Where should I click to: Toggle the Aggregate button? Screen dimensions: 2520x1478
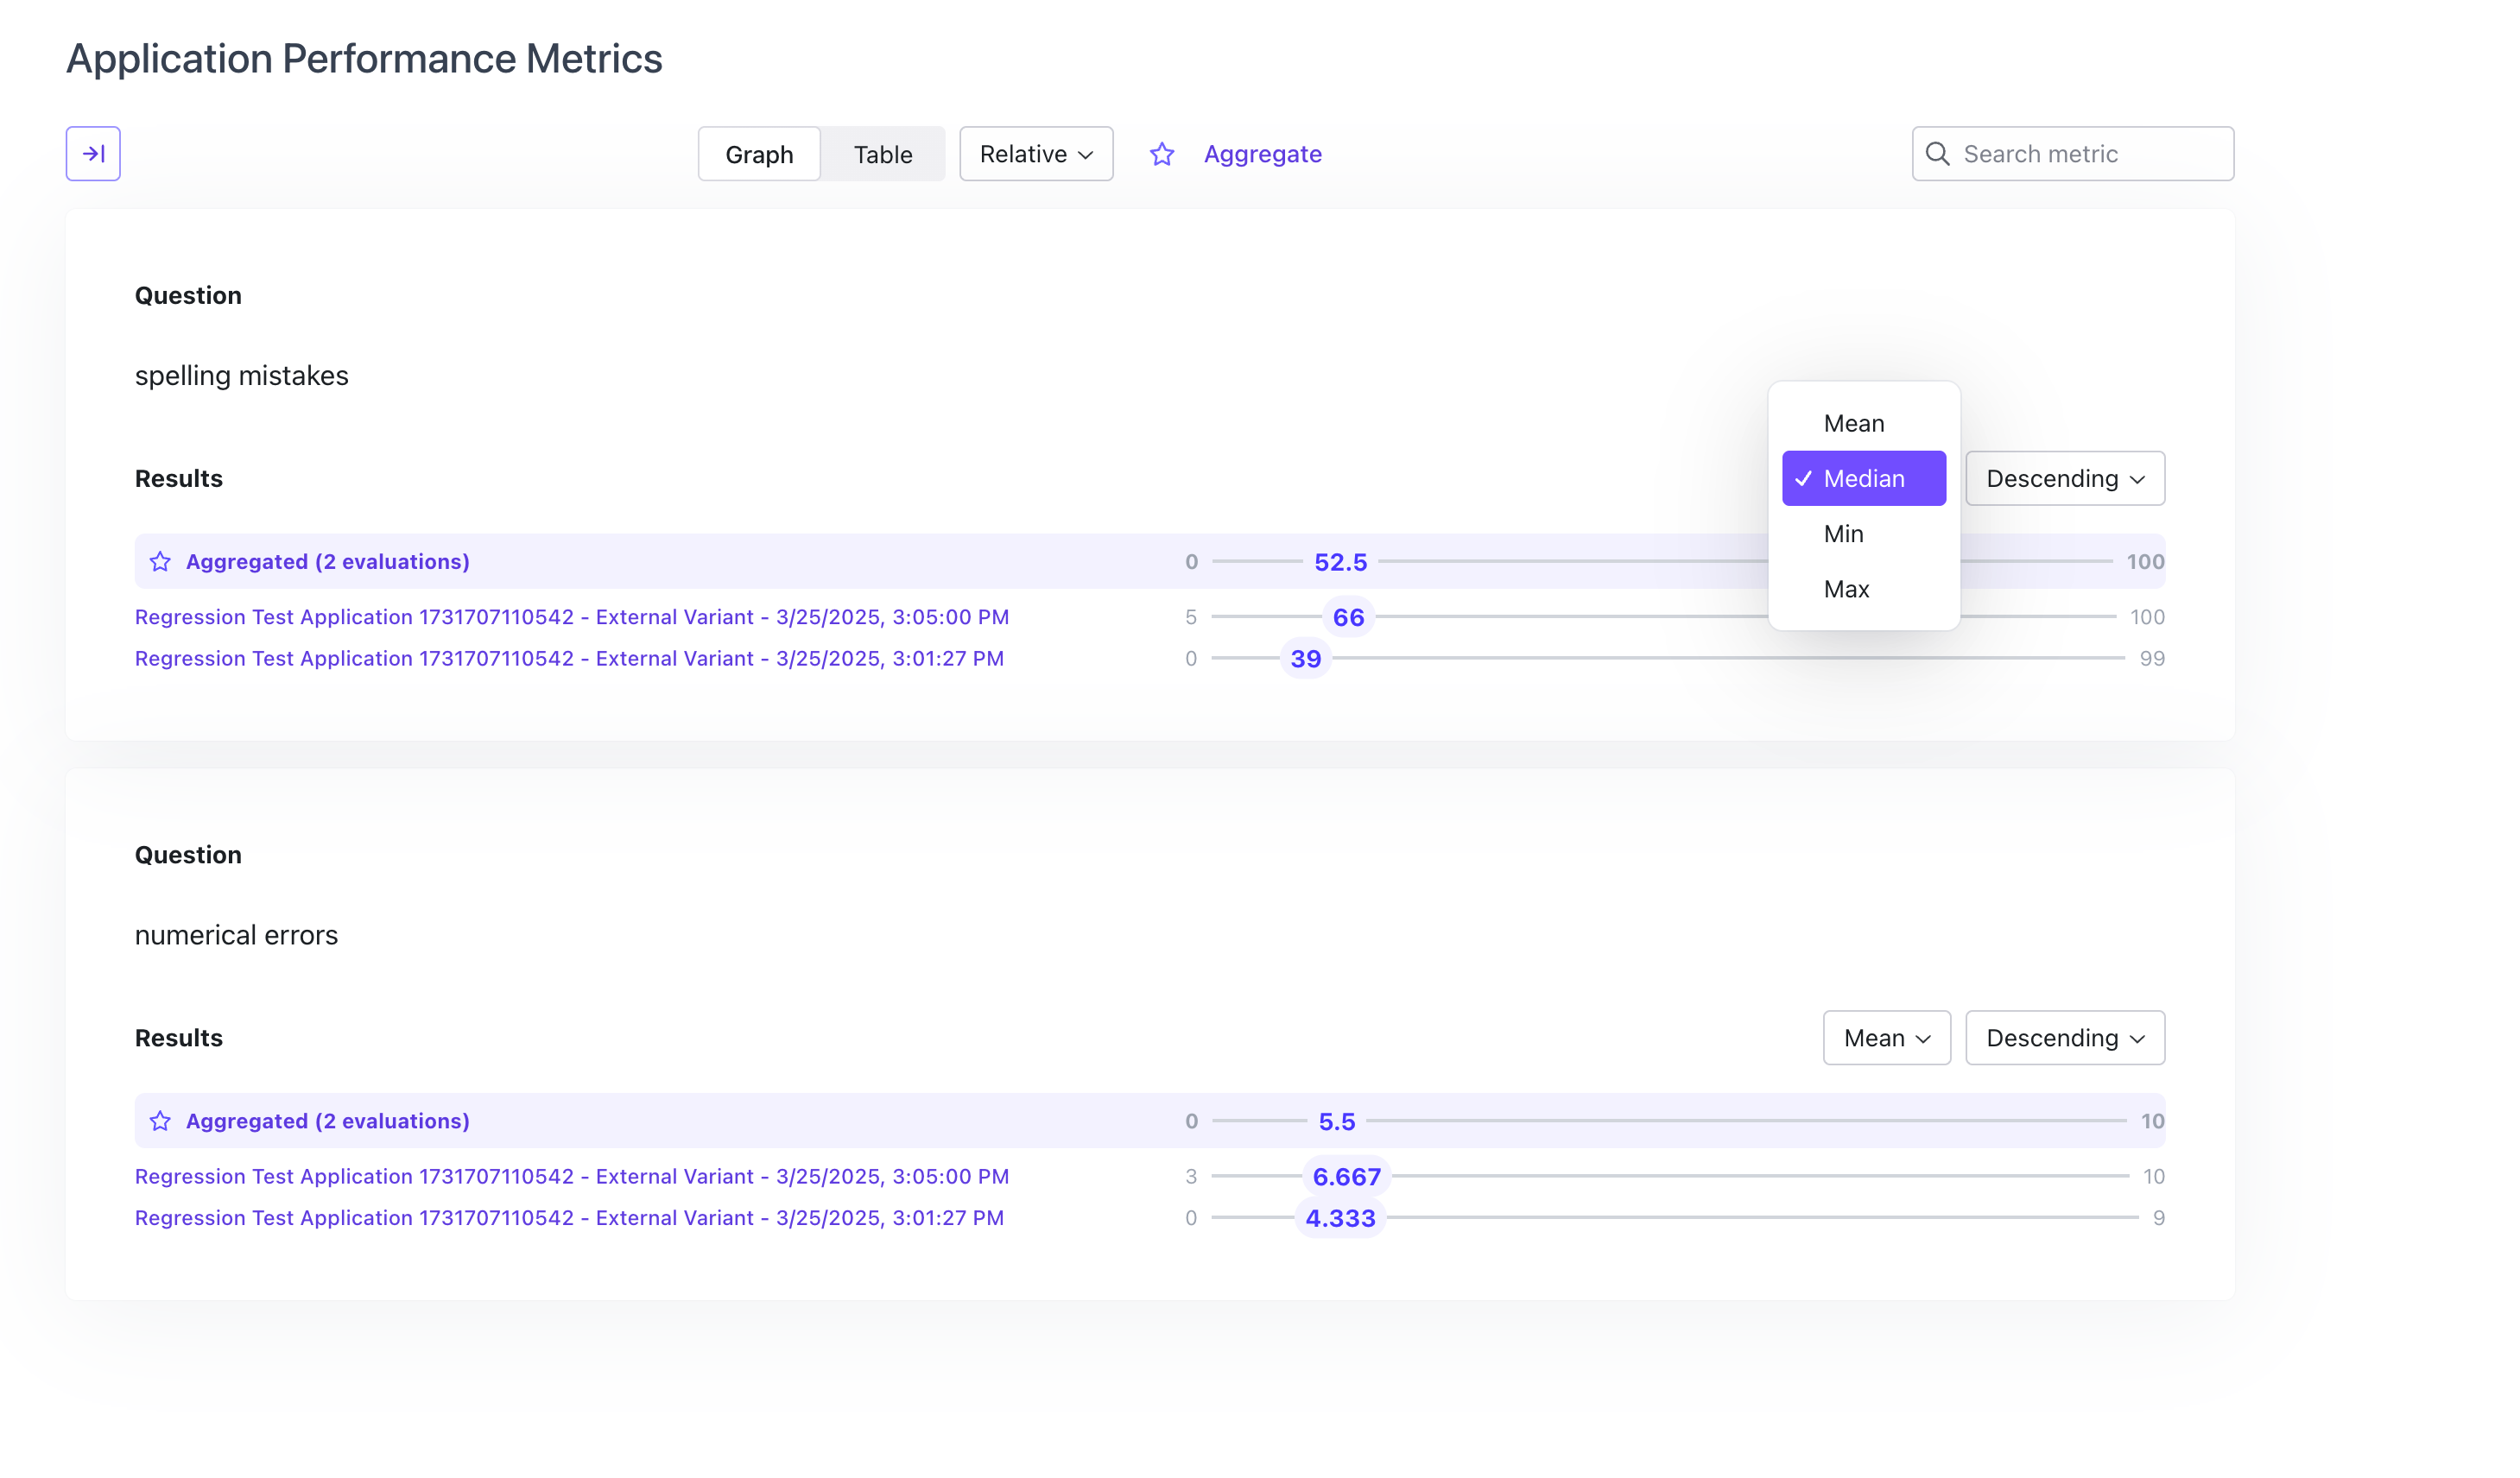coord(1262,154)
